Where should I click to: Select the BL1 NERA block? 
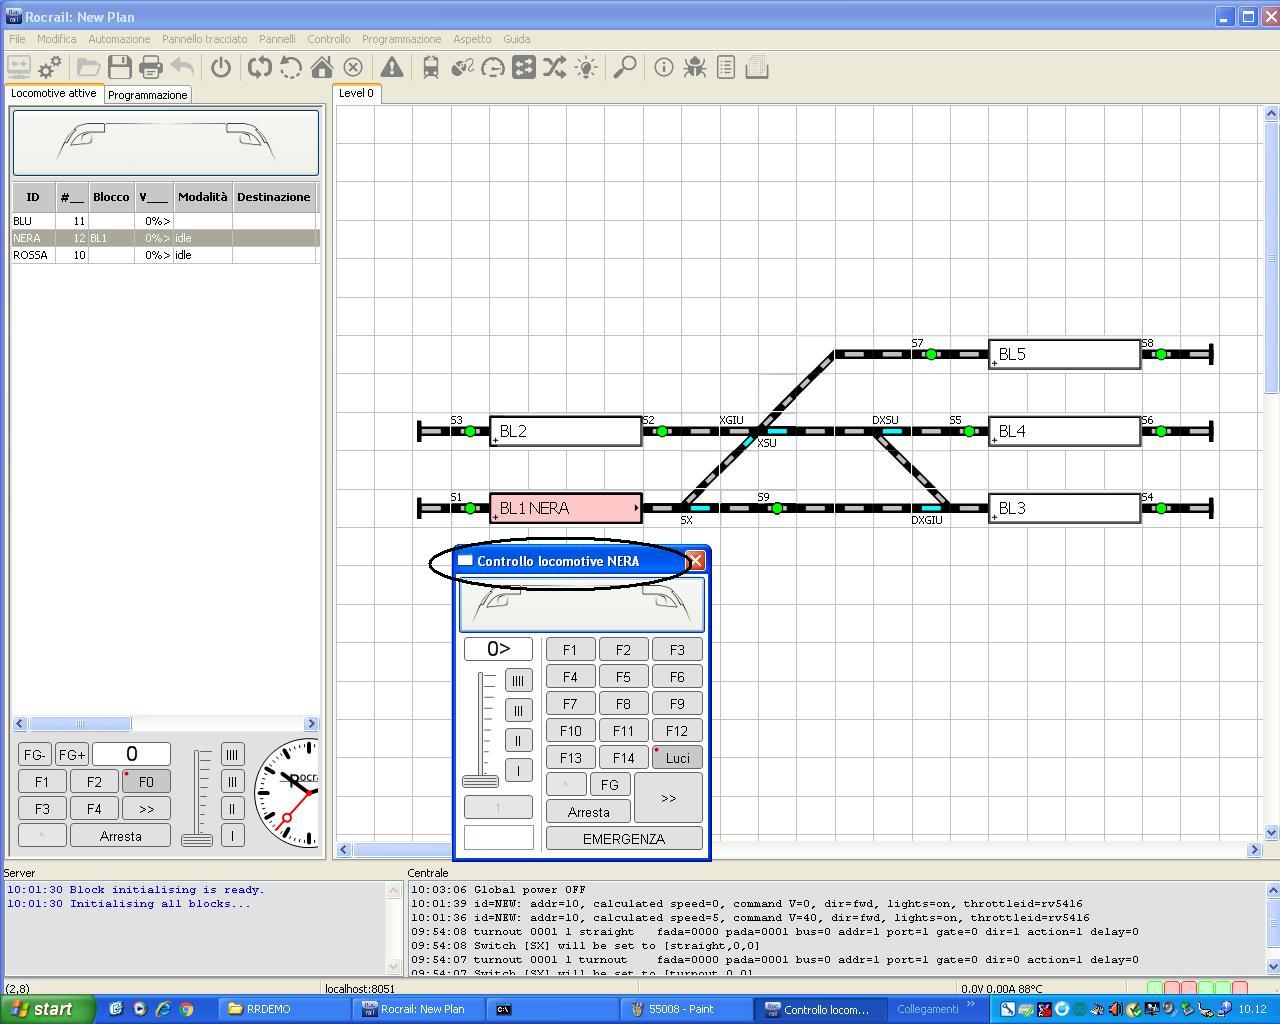(x=566, y=508)
